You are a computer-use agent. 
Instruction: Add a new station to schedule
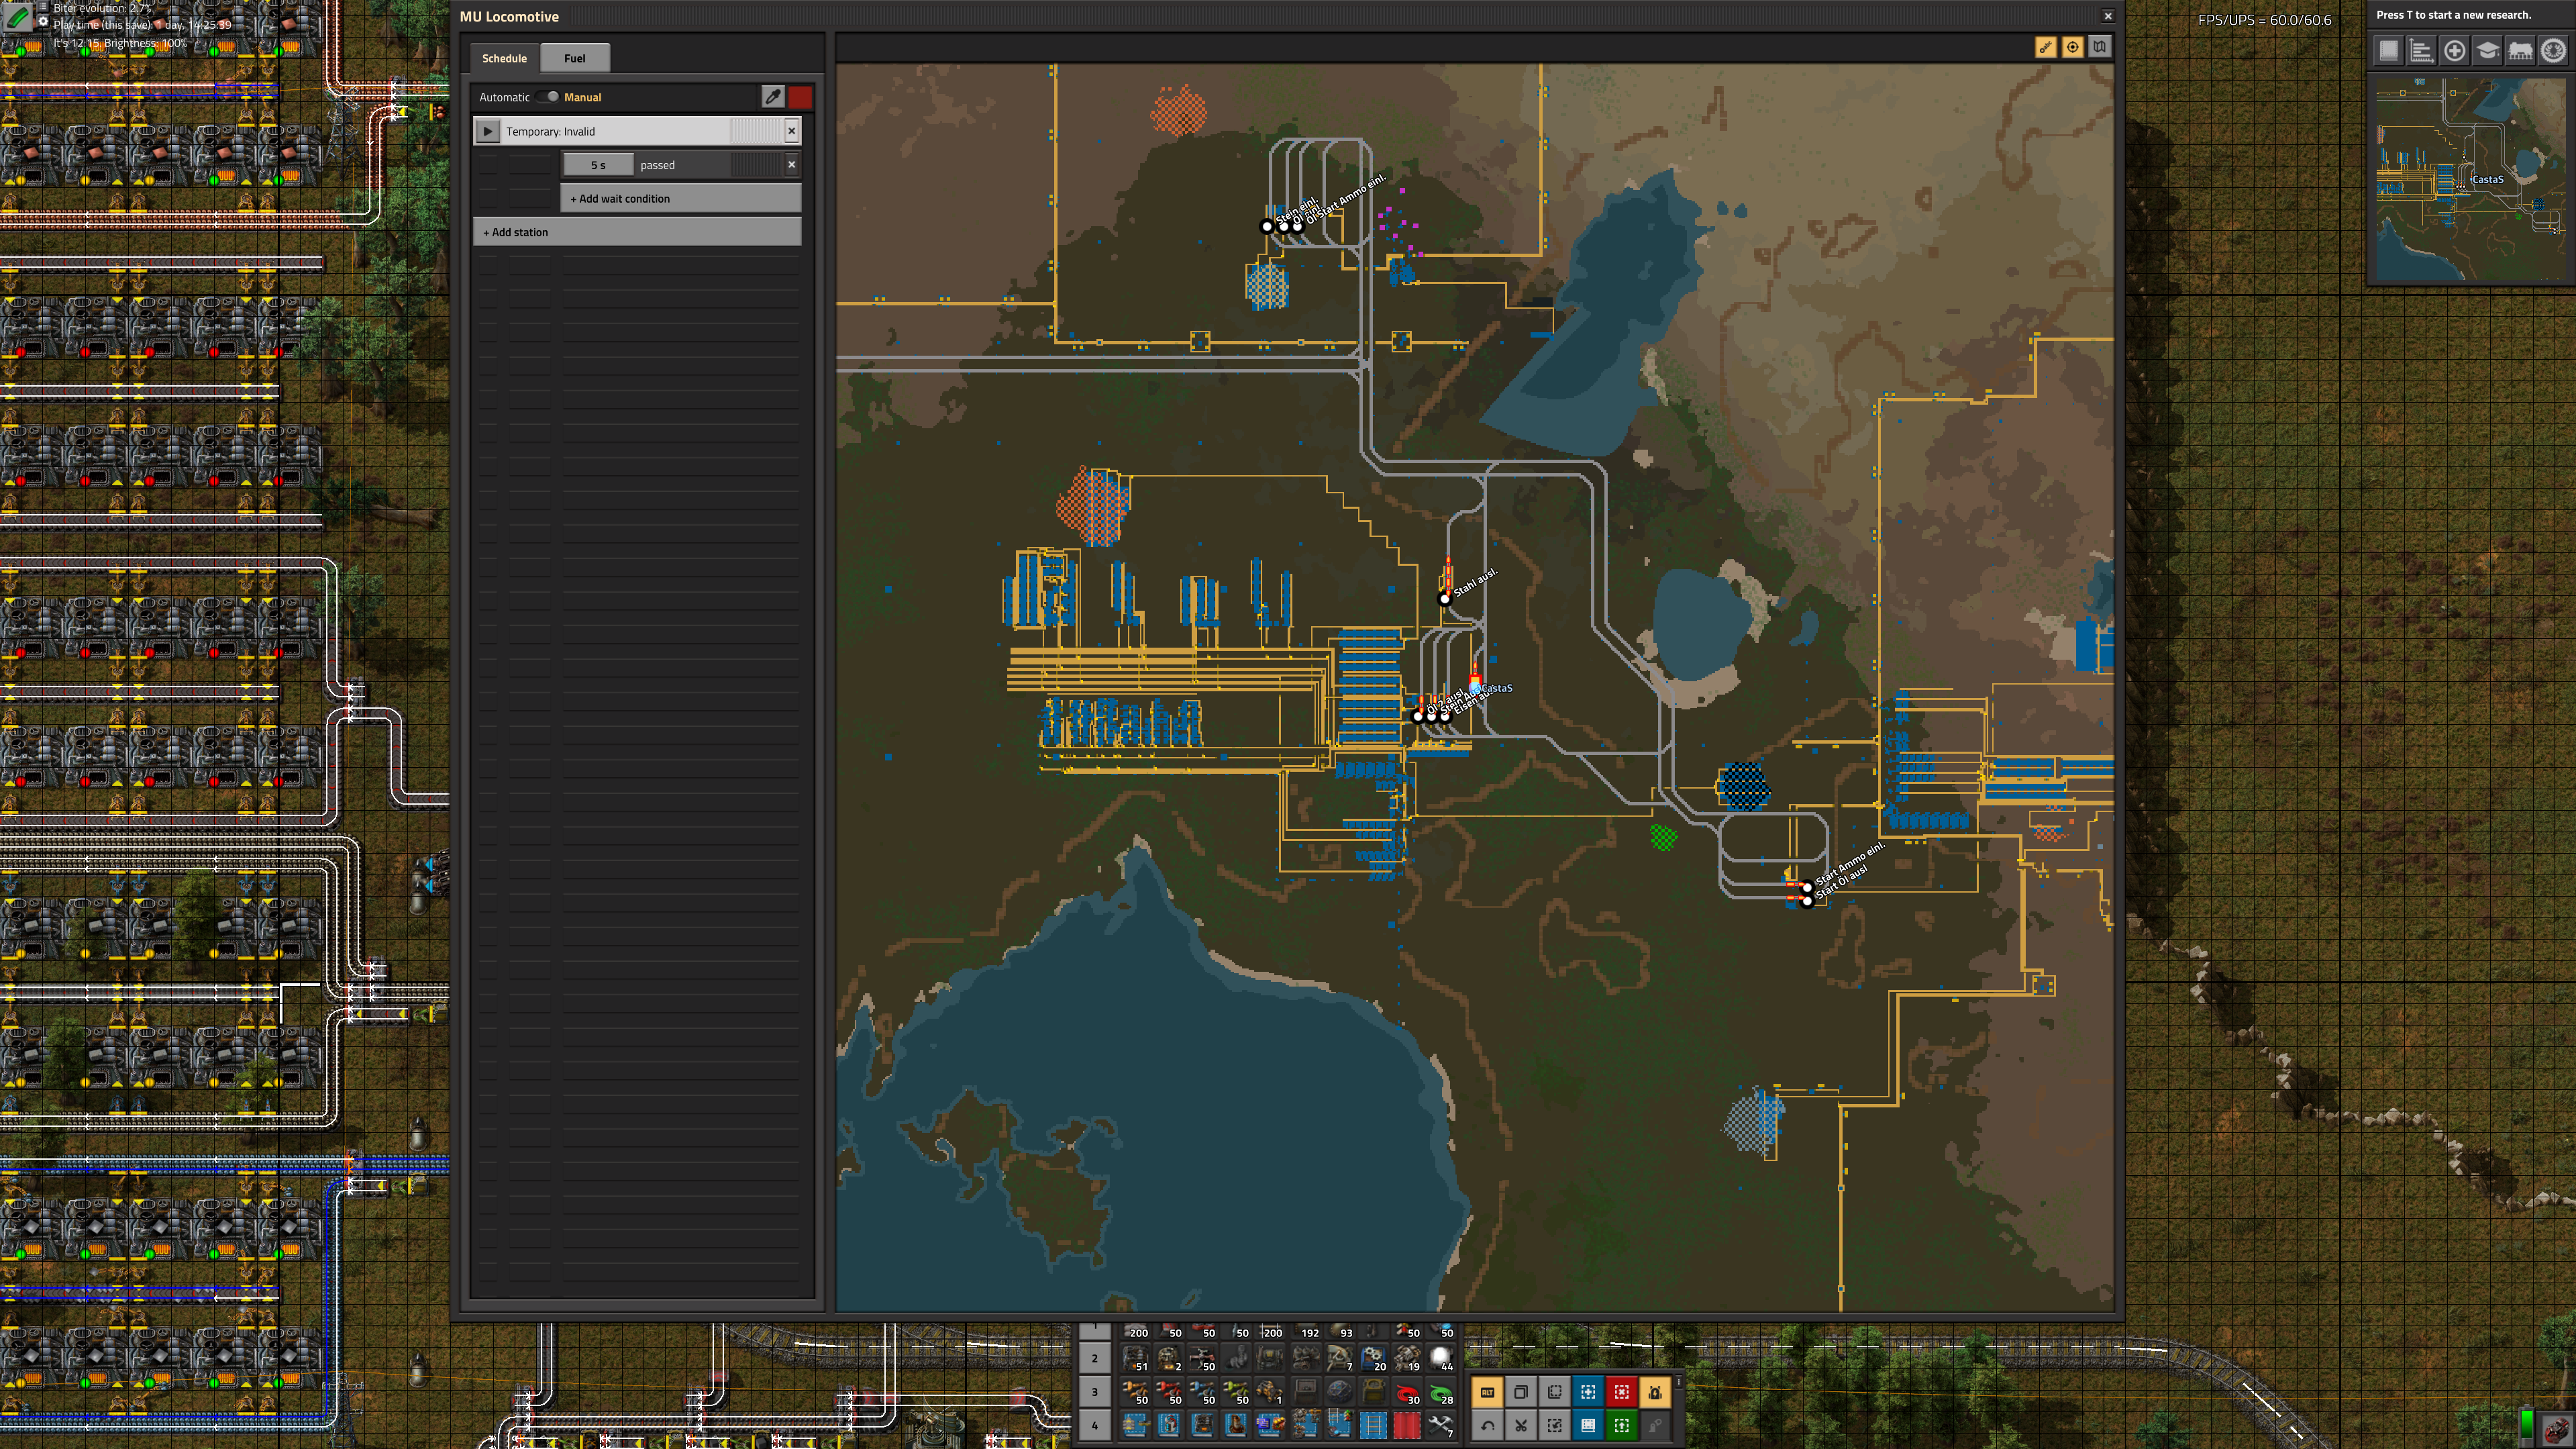pos(637,232)
